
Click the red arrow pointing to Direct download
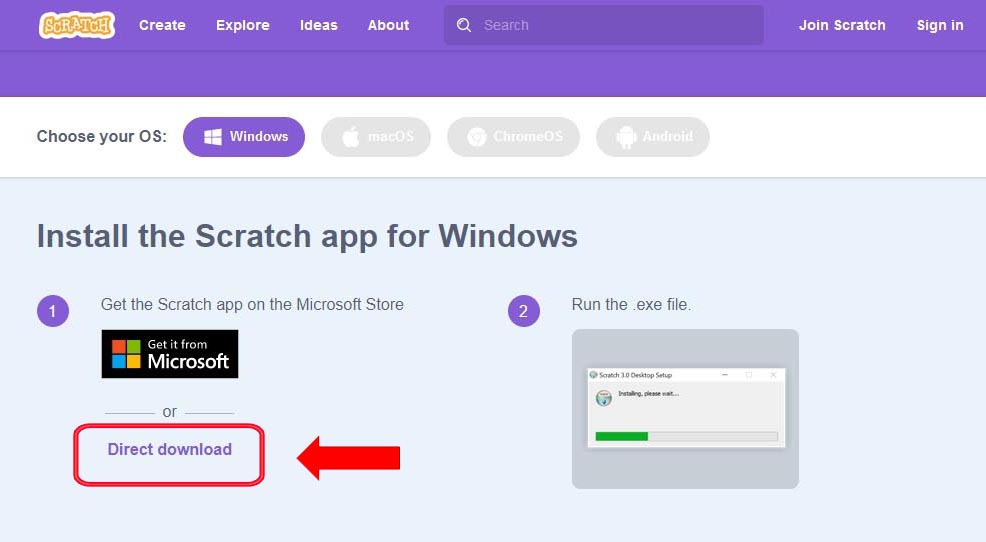(349, 458)
